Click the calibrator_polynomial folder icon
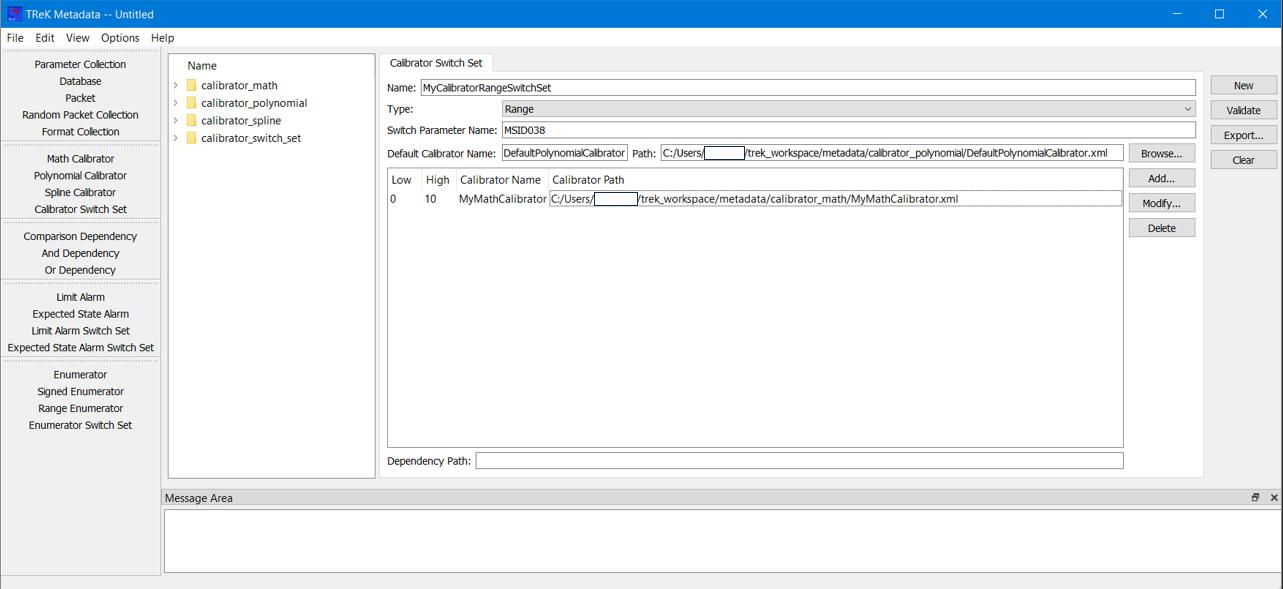1283x589 pixels. (191, 103)
